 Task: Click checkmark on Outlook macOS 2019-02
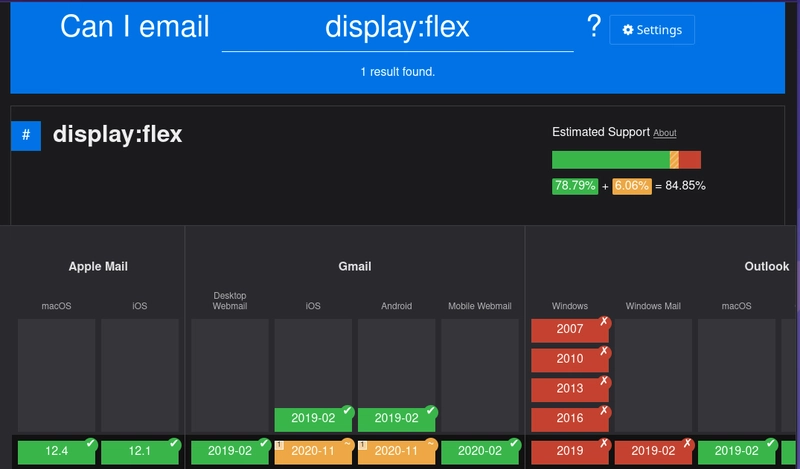point(770,443)
